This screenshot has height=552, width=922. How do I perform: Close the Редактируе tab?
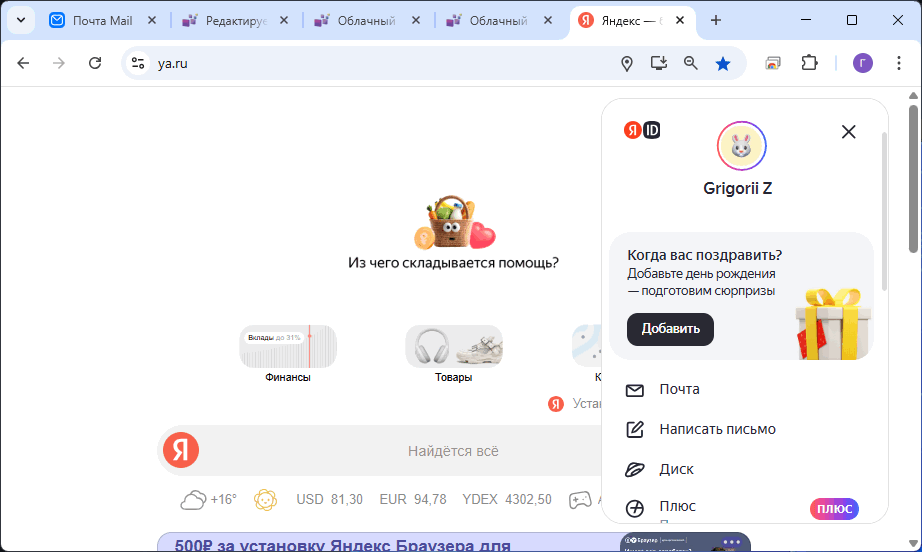284,21
